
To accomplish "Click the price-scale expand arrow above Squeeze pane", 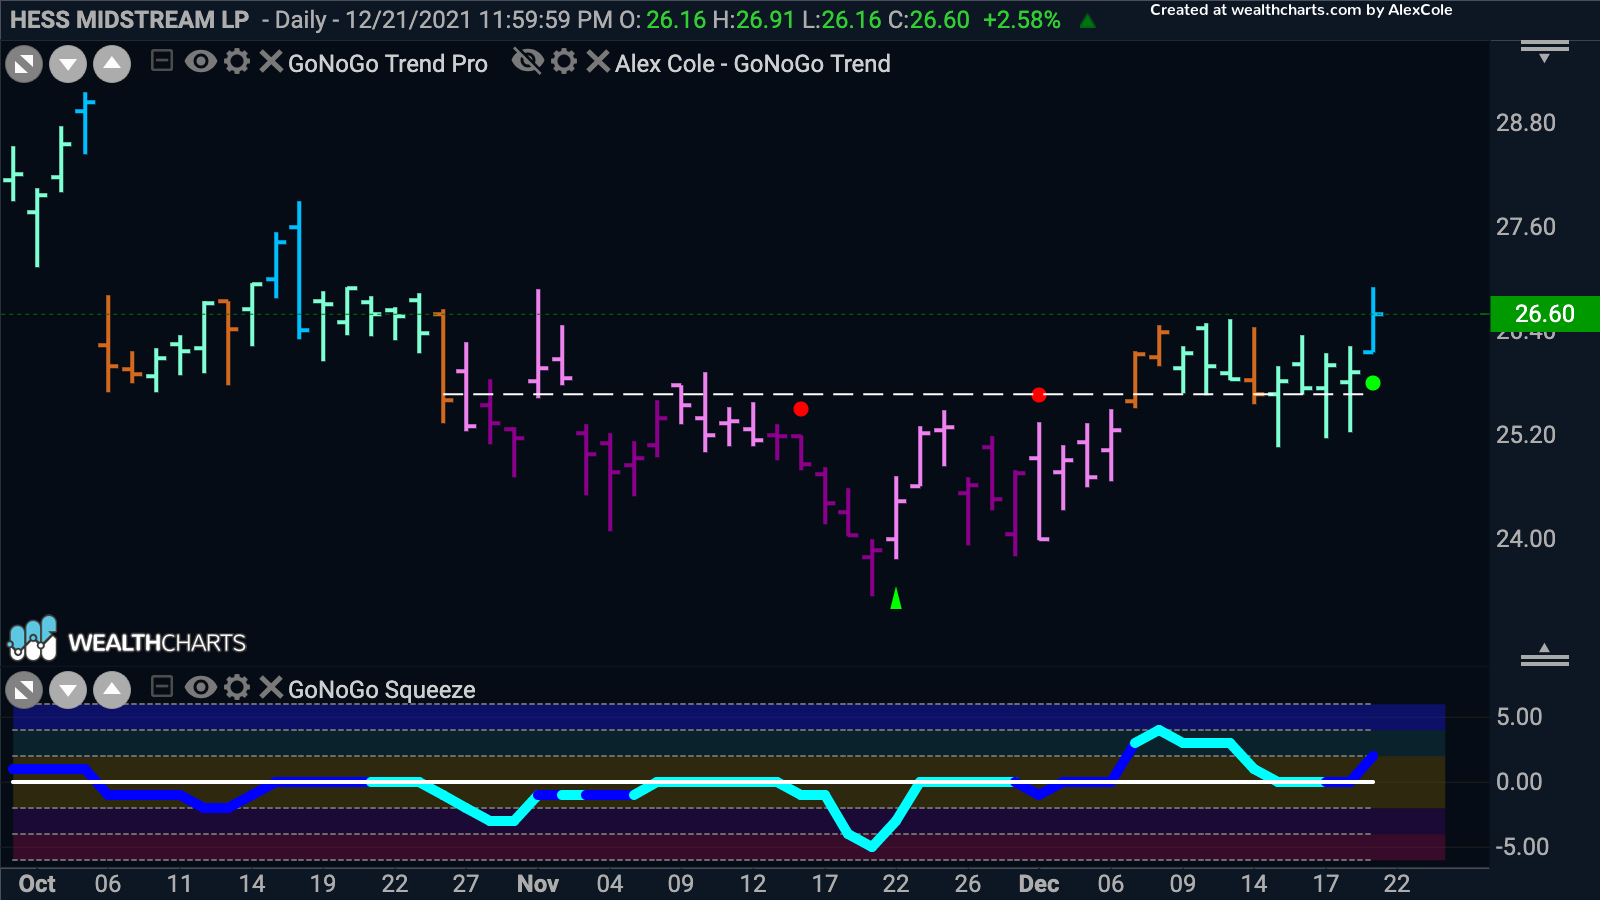I will 1545,656.
